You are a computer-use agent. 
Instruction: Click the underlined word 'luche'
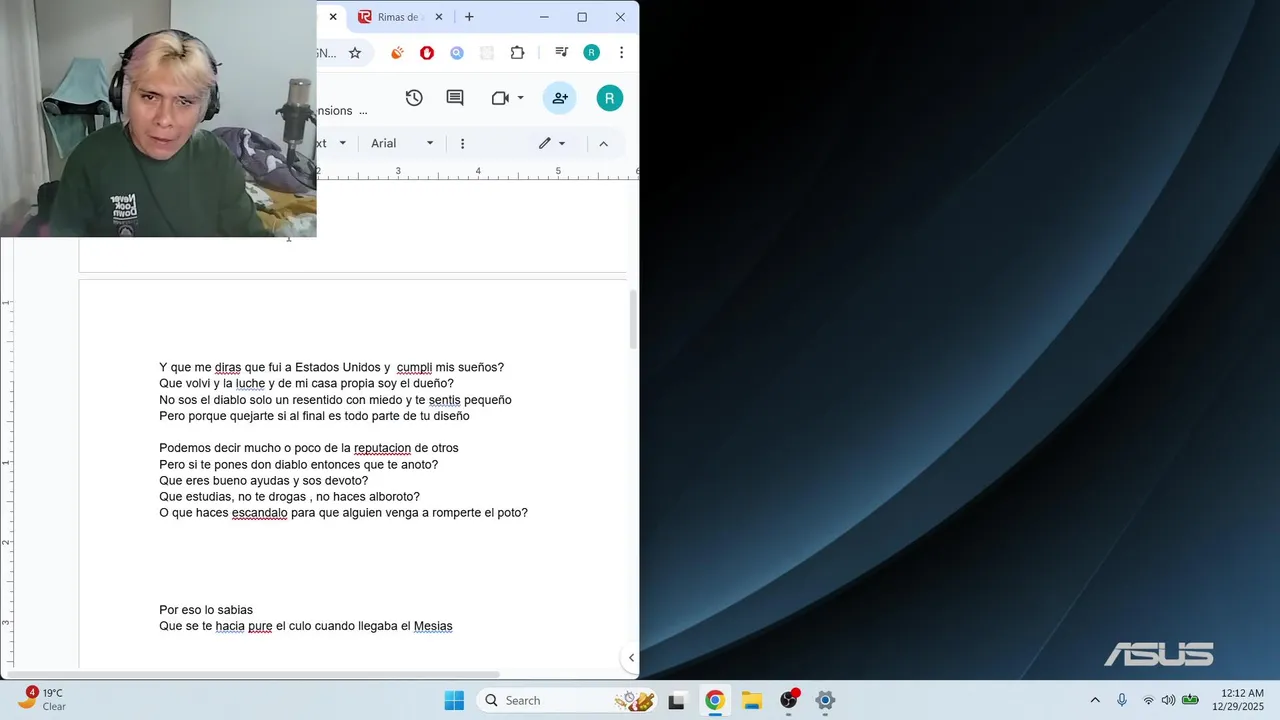tap(250, 383)
